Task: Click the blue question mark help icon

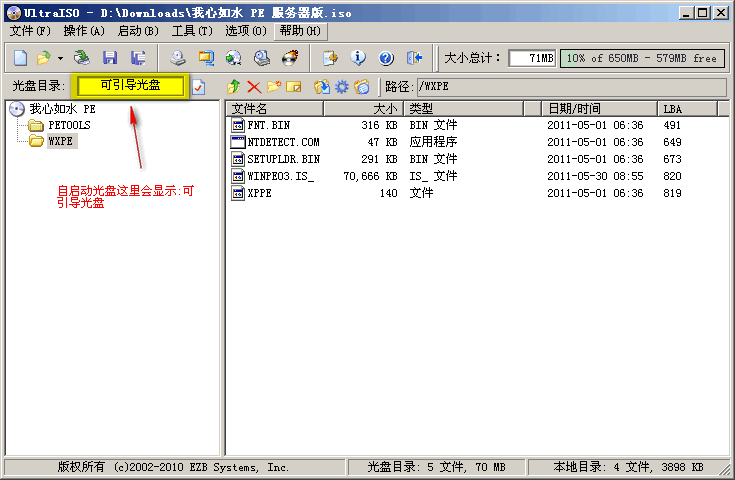Action: (x=386, y=58)
